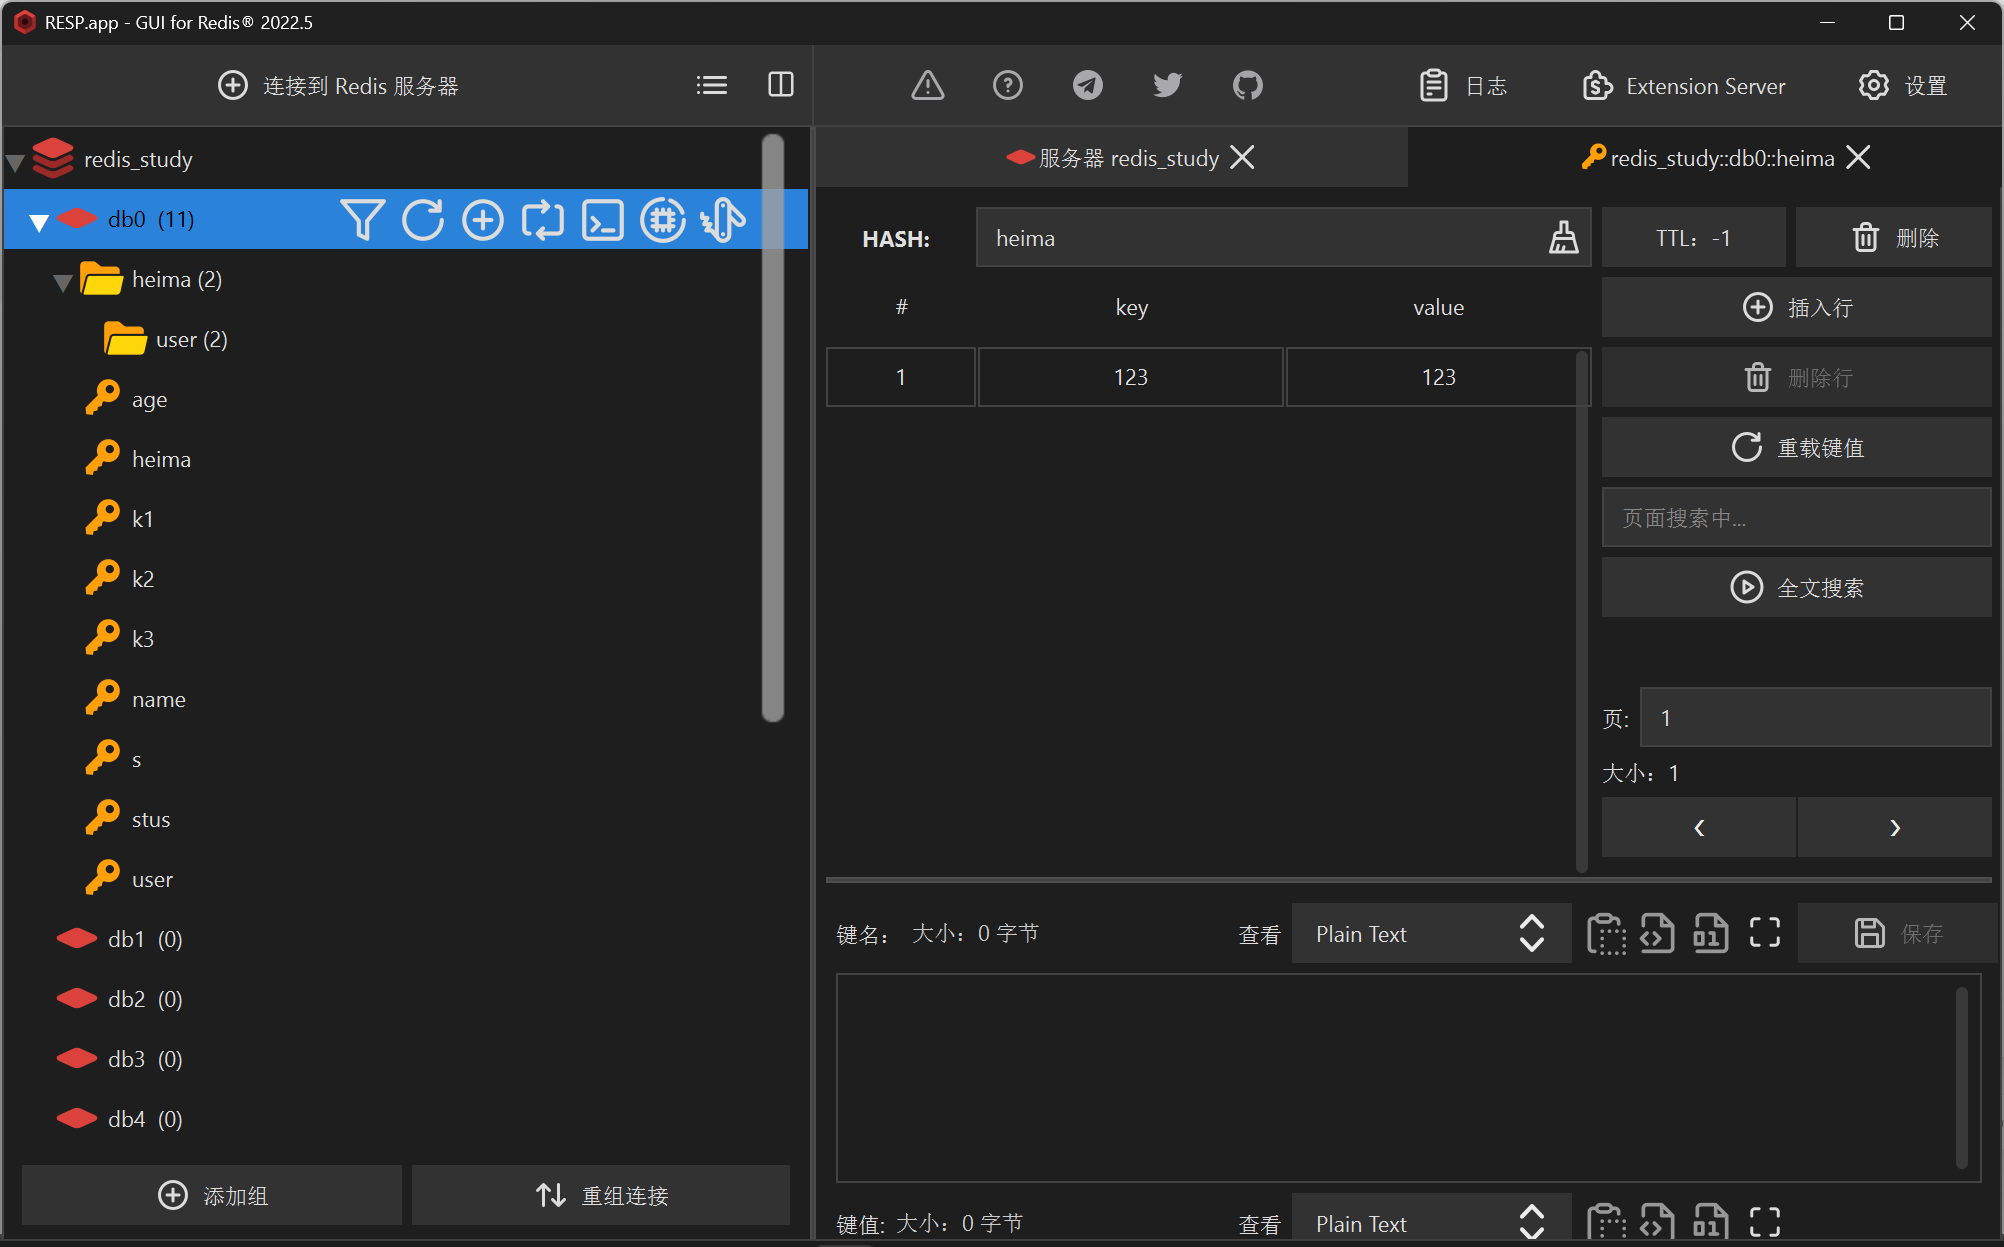
Task: Click the page number input field
Action: pos(1815,718)
